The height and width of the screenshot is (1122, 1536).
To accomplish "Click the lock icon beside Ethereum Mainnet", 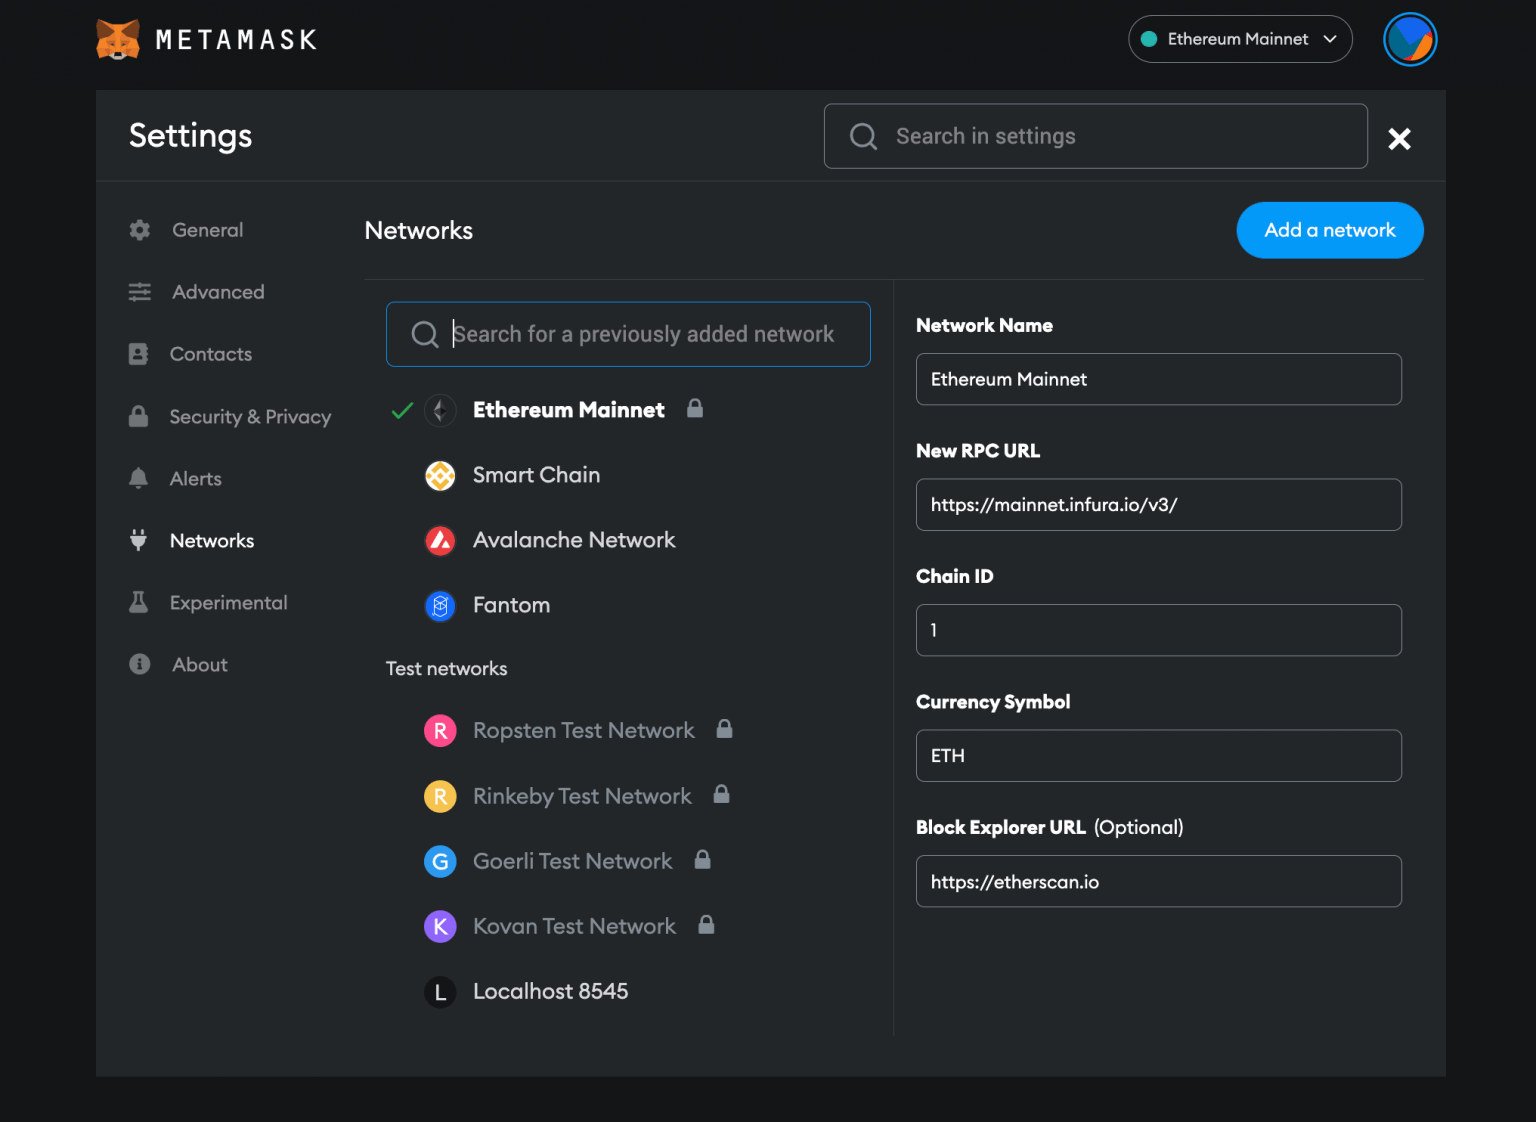I will (x=696, y=409).
